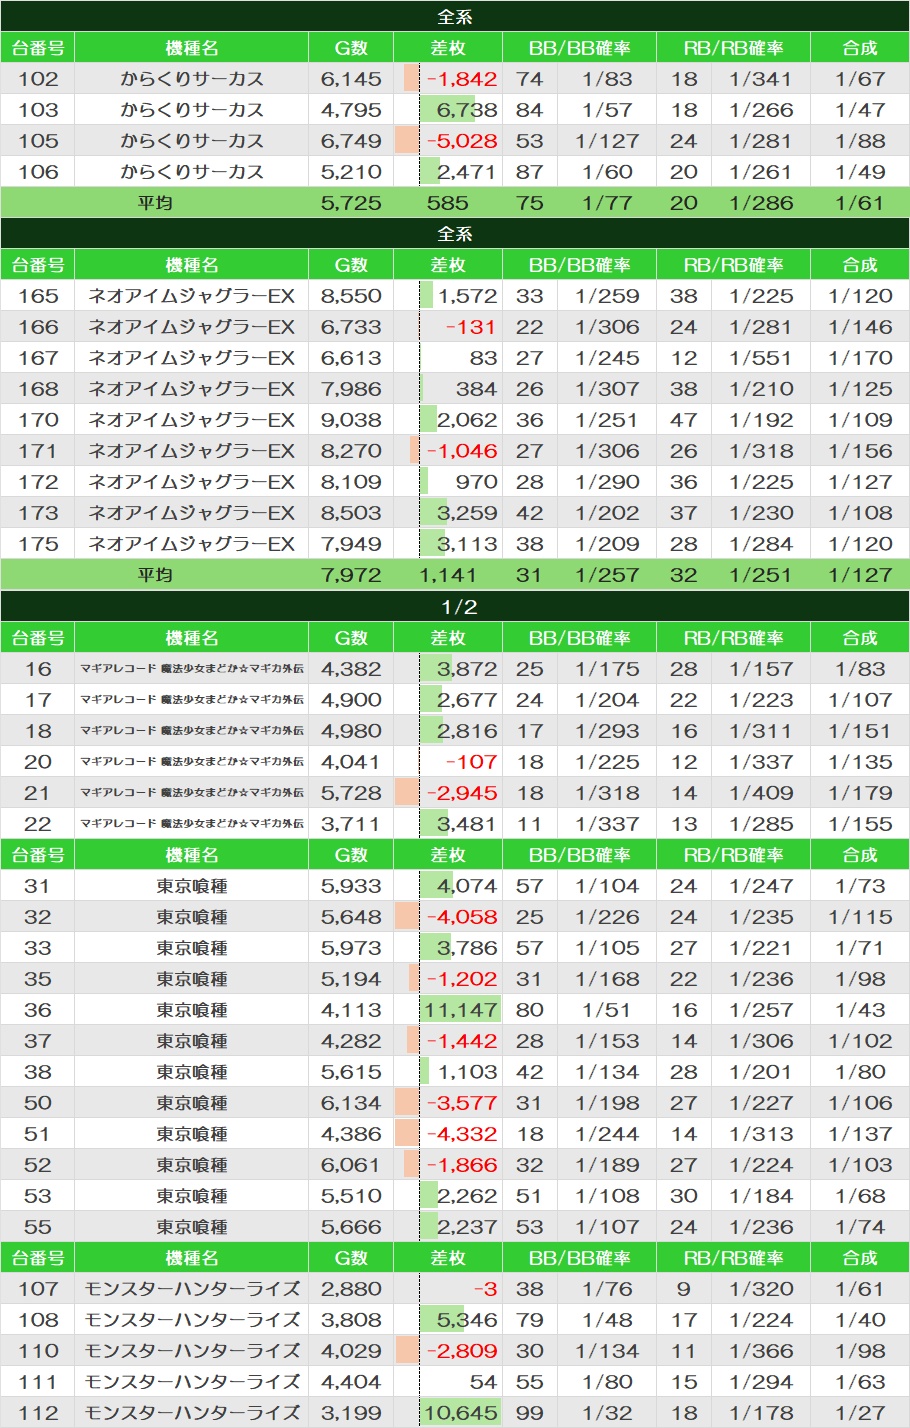910x1428 pixels.
Task: Select game count 4,900 for machine 17
Action: click(351, 700)
